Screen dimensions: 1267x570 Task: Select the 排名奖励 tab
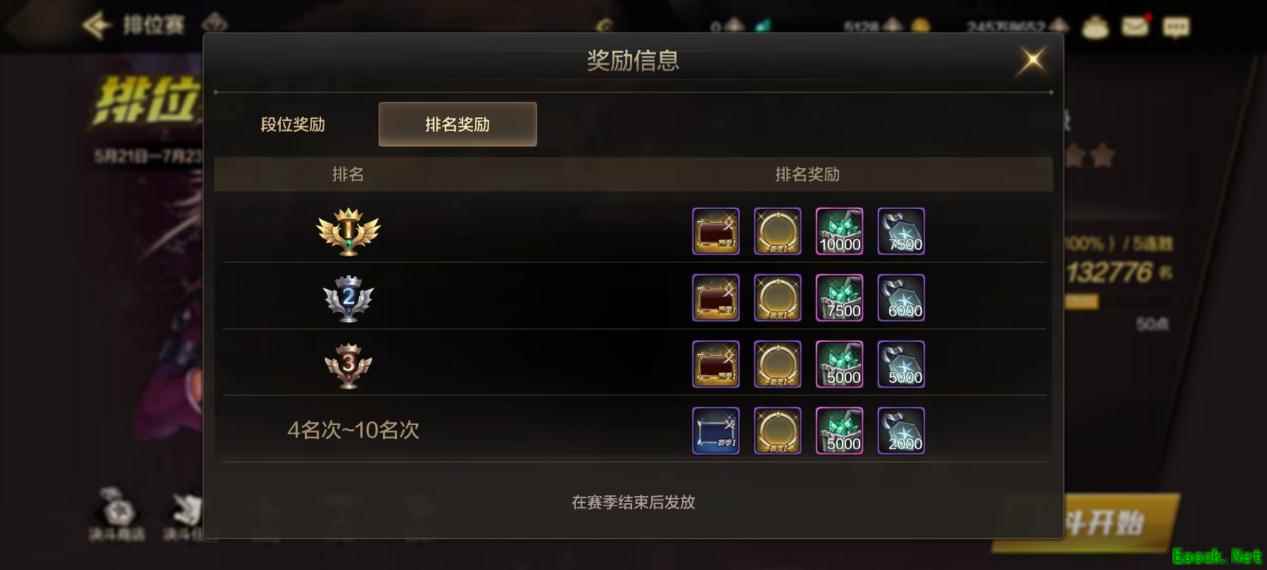[457, 125]
